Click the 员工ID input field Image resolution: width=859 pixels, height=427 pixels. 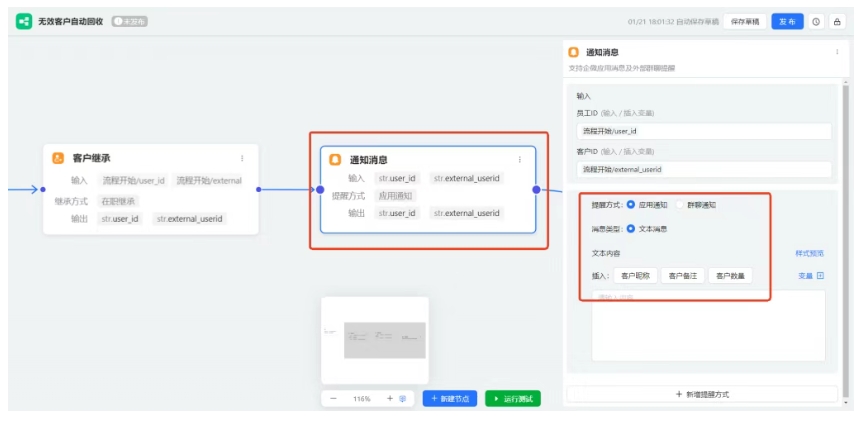click(704, 131)
